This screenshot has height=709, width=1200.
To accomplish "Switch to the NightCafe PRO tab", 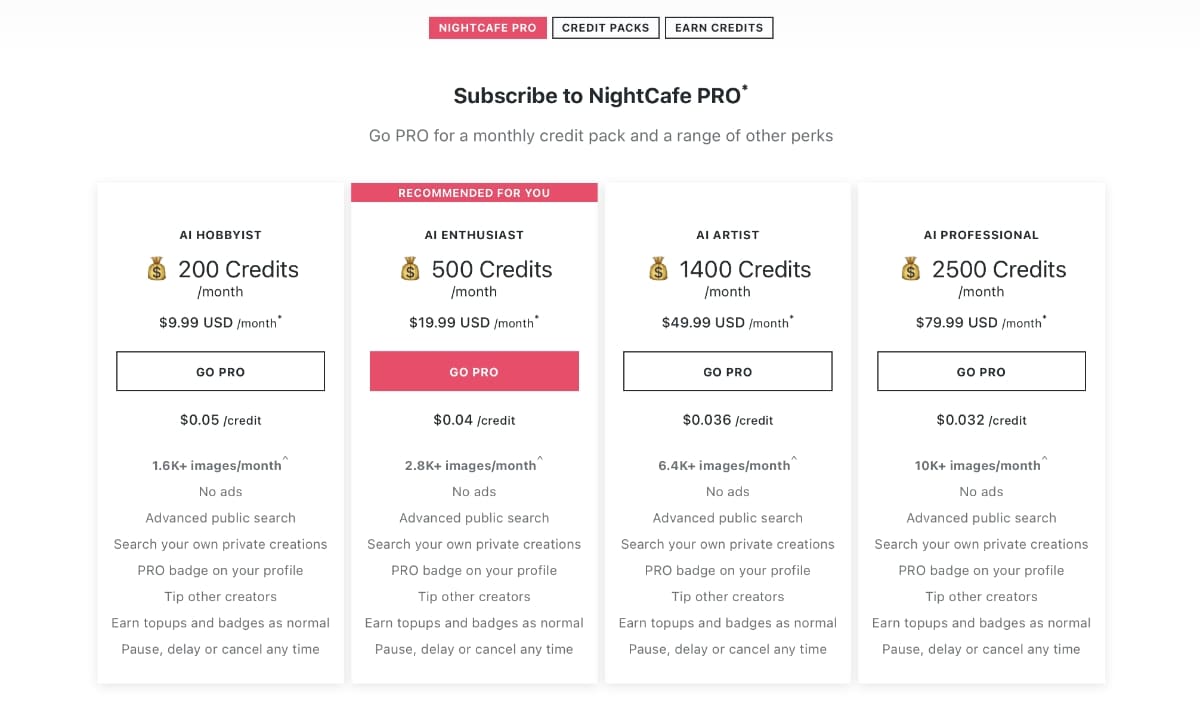I will point(488,28).
